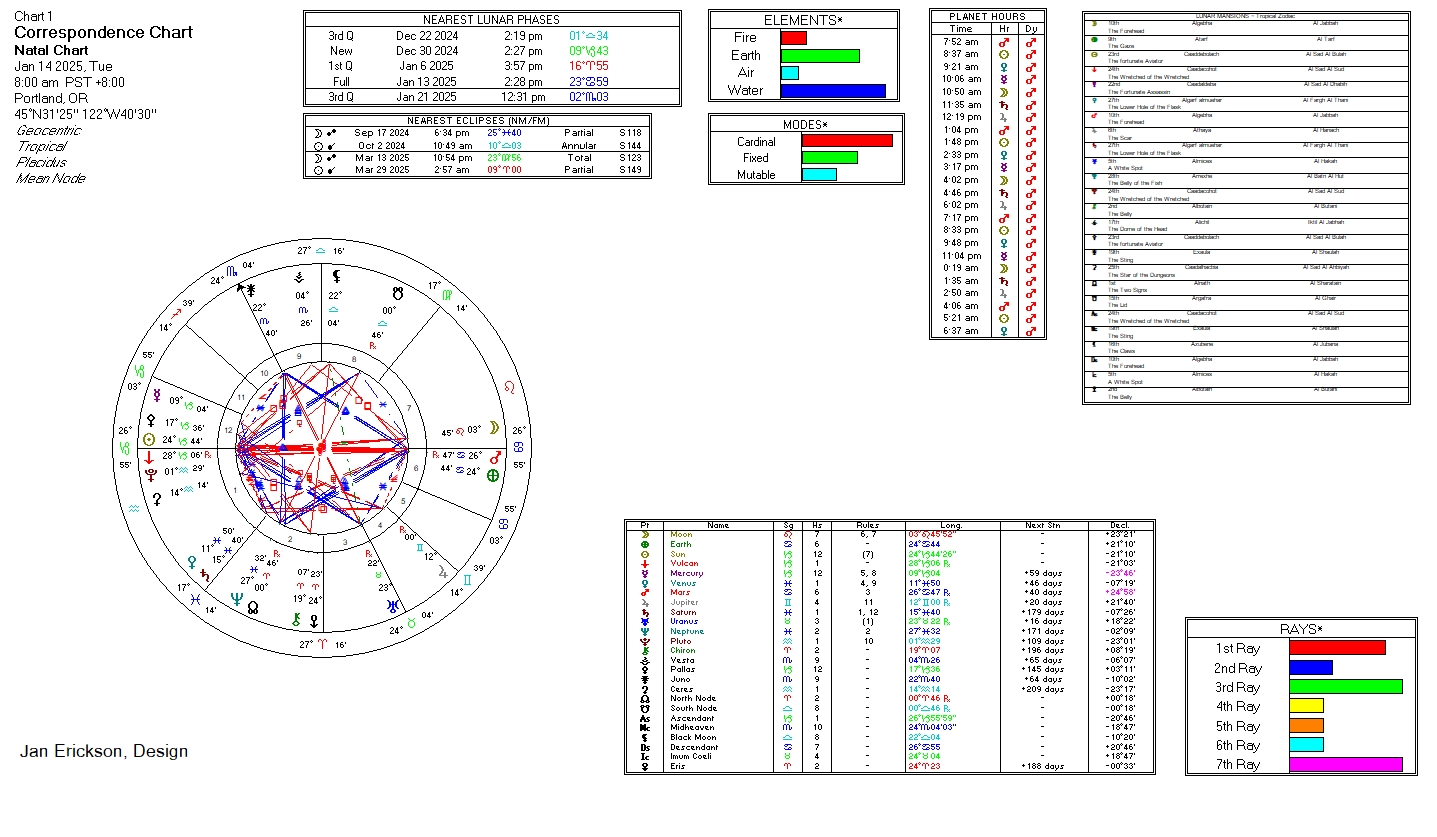
Task: Click the Mar 13 2025 total eclipse row
Action: [478, 158]
